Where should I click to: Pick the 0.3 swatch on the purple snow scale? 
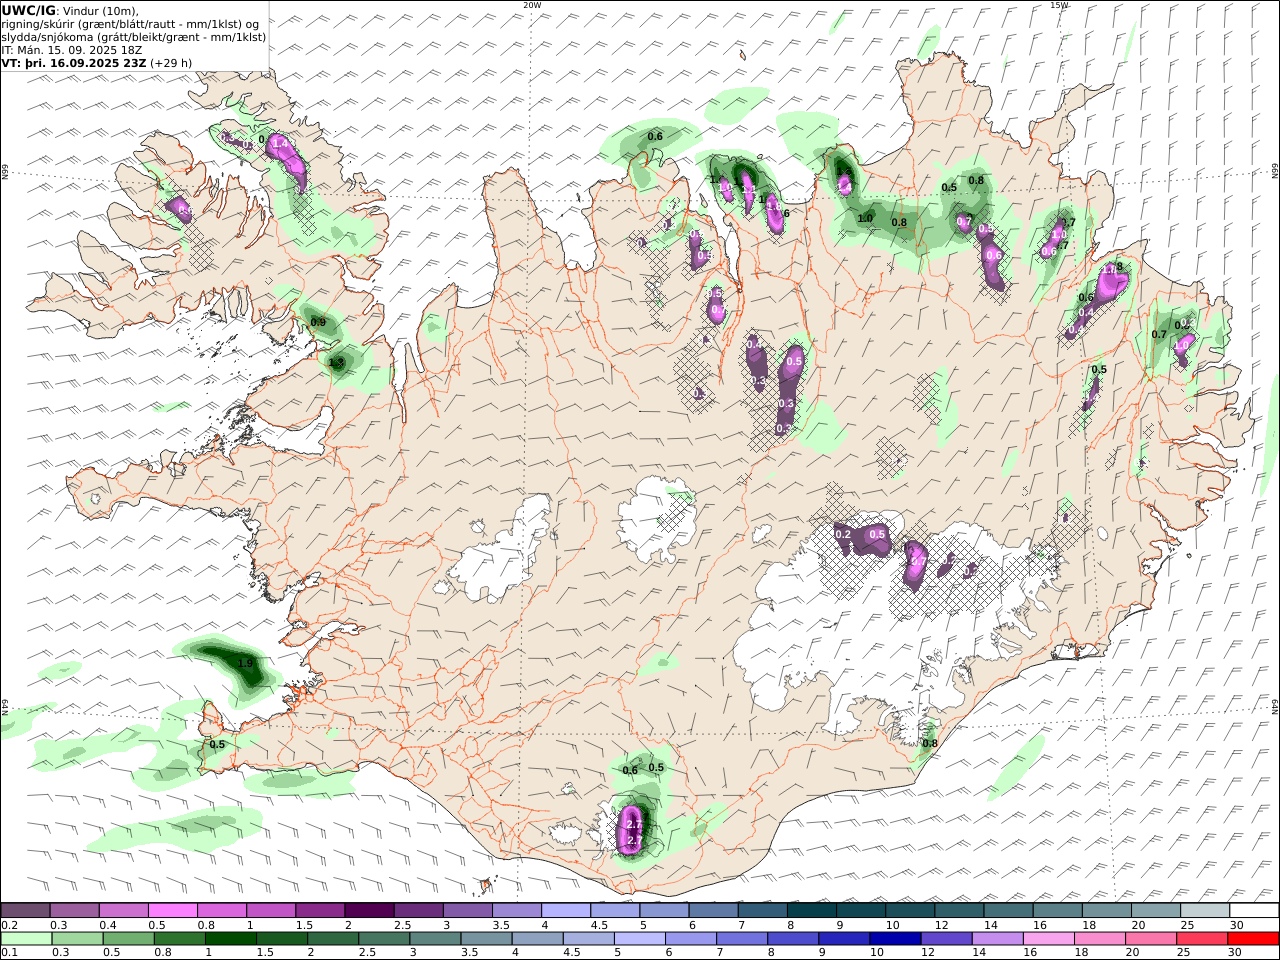point(74,910)
